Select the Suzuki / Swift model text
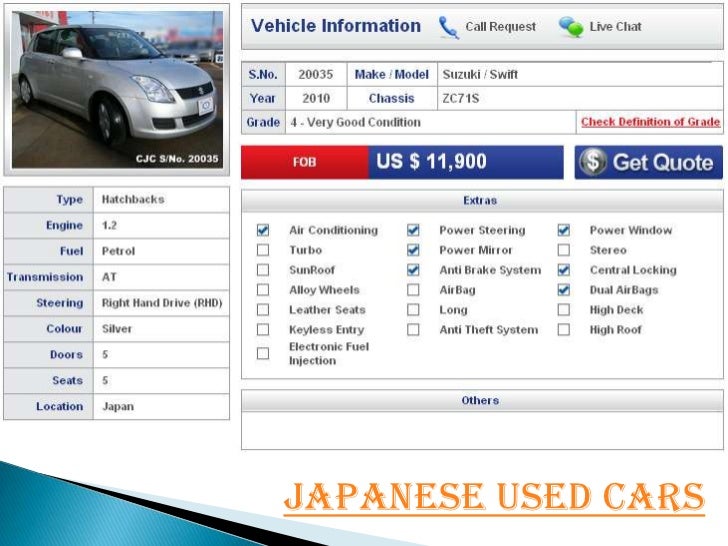 tap(480, 75)
